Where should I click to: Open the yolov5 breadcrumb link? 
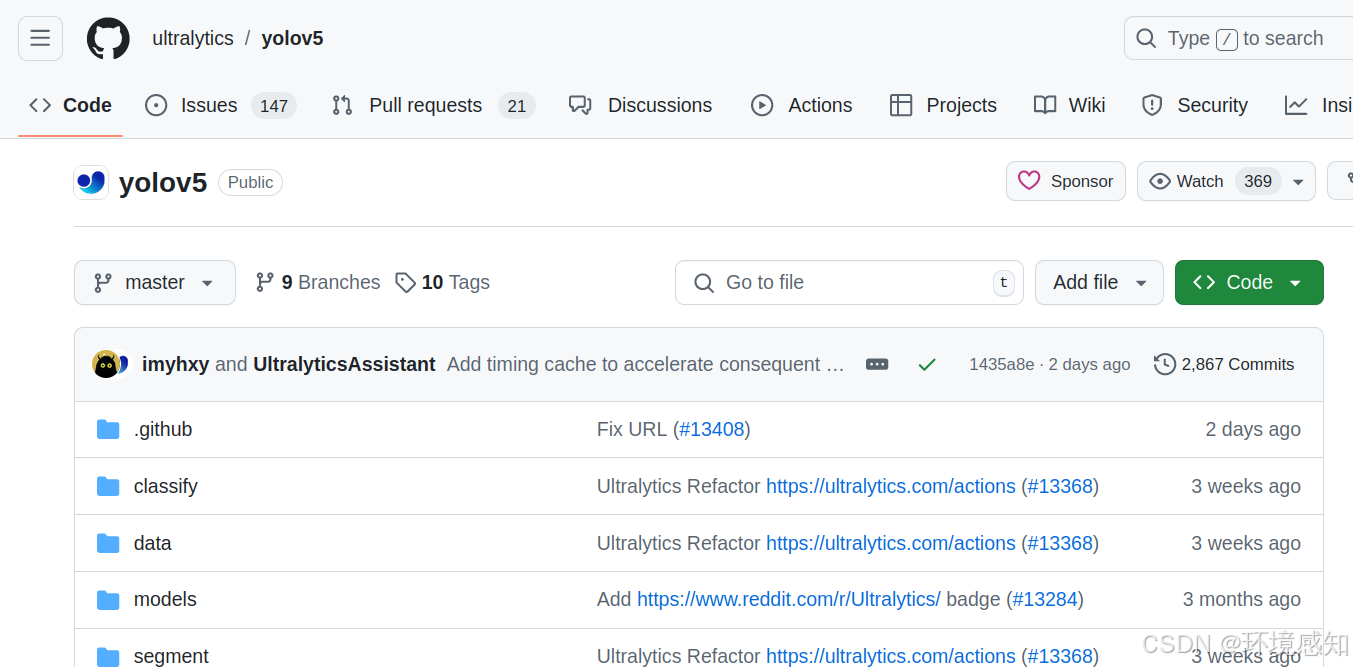[x=292, y=39]
